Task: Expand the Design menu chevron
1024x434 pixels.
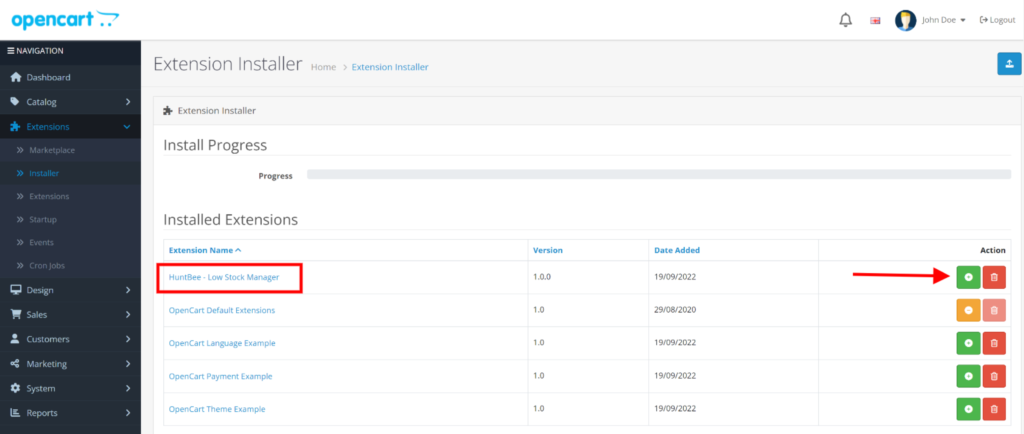Action: click(x=128, y=290)
